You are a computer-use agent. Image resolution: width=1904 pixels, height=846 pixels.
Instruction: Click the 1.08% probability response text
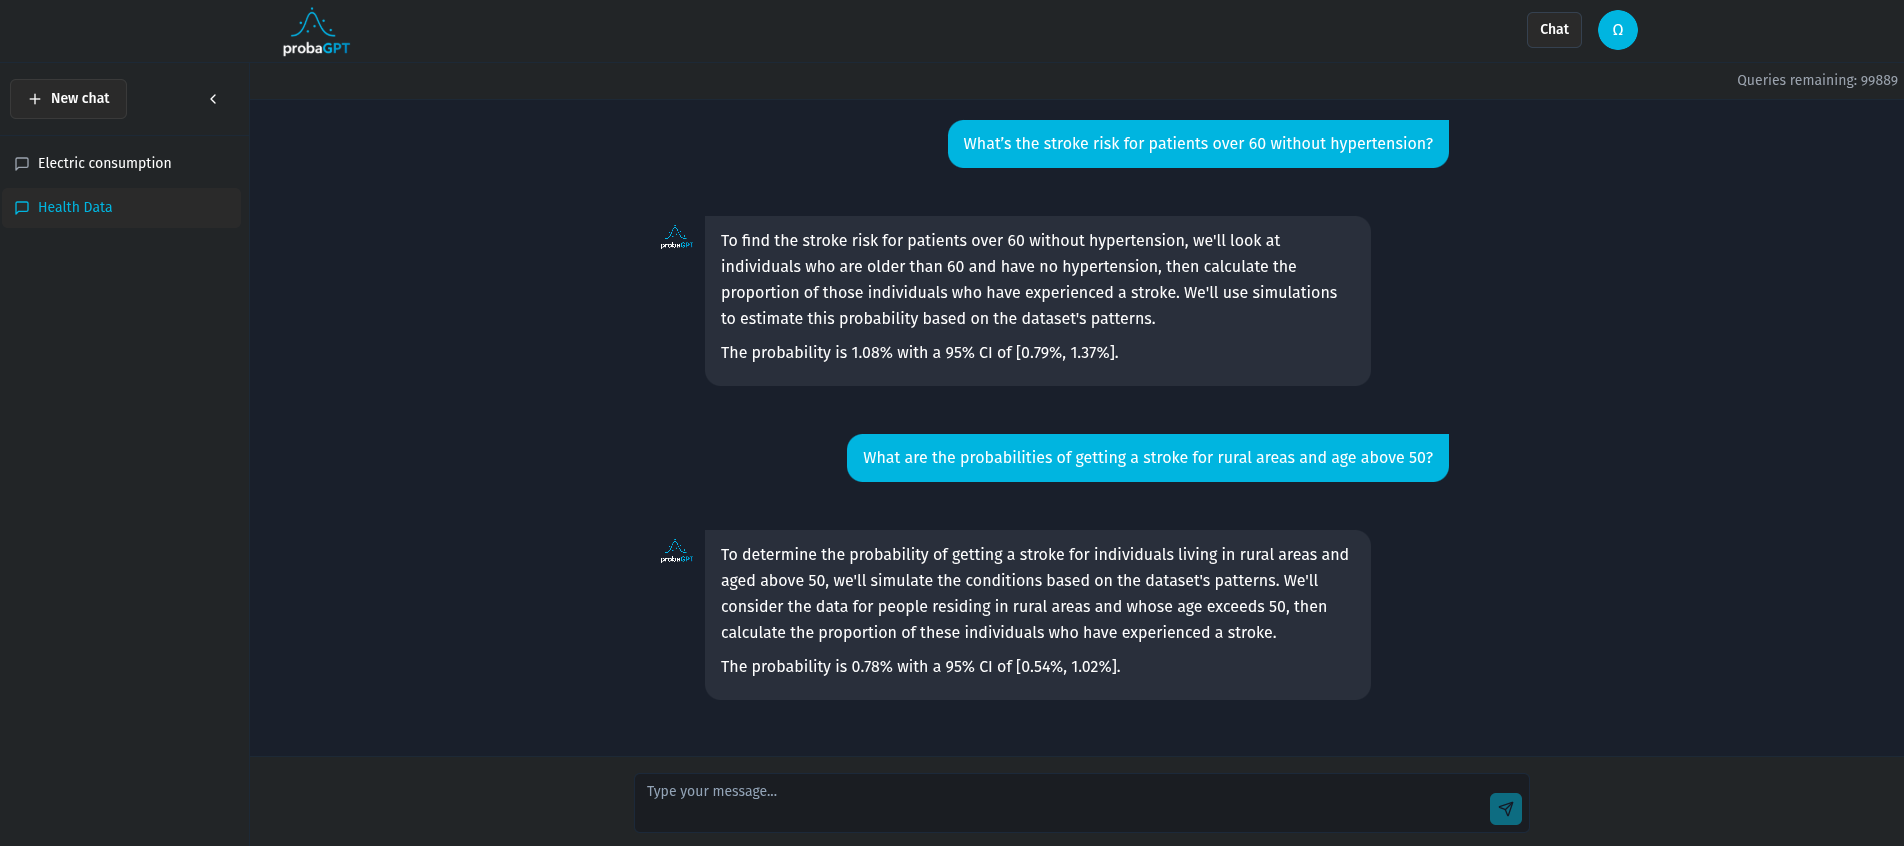click(919, 353)
